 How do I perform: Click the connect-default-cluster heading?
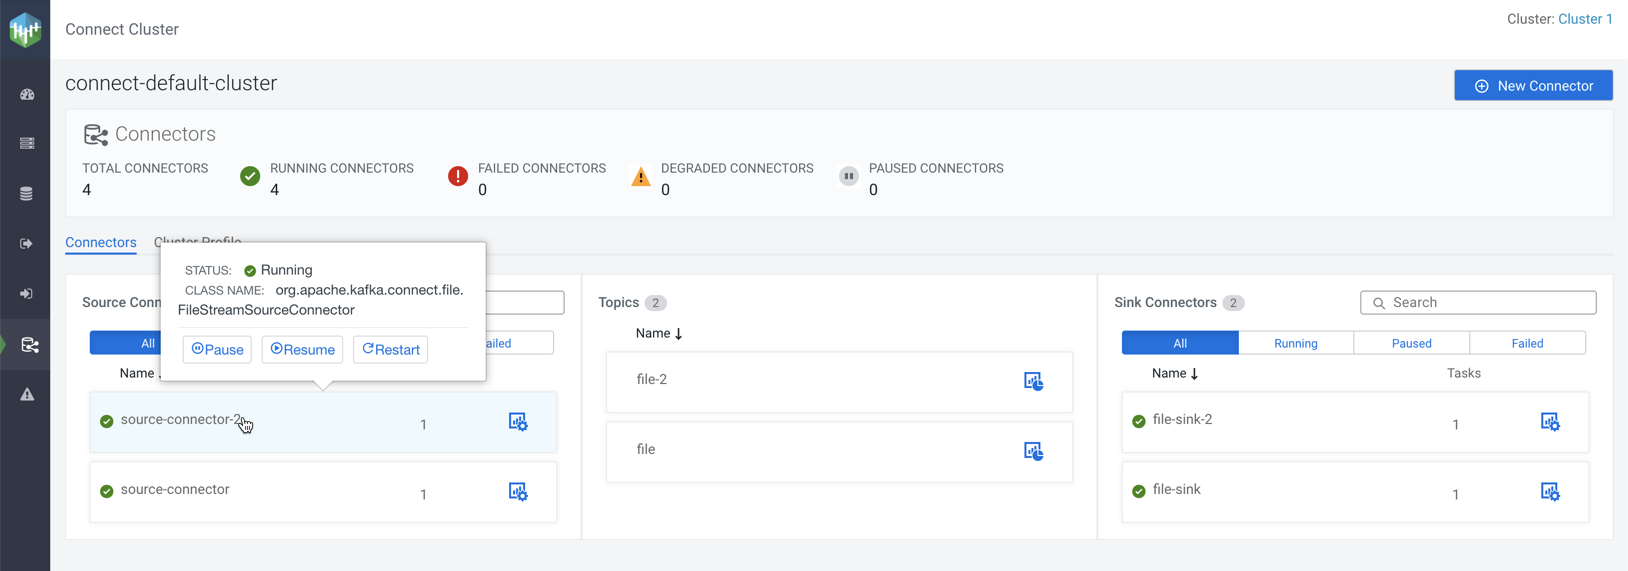171,84
